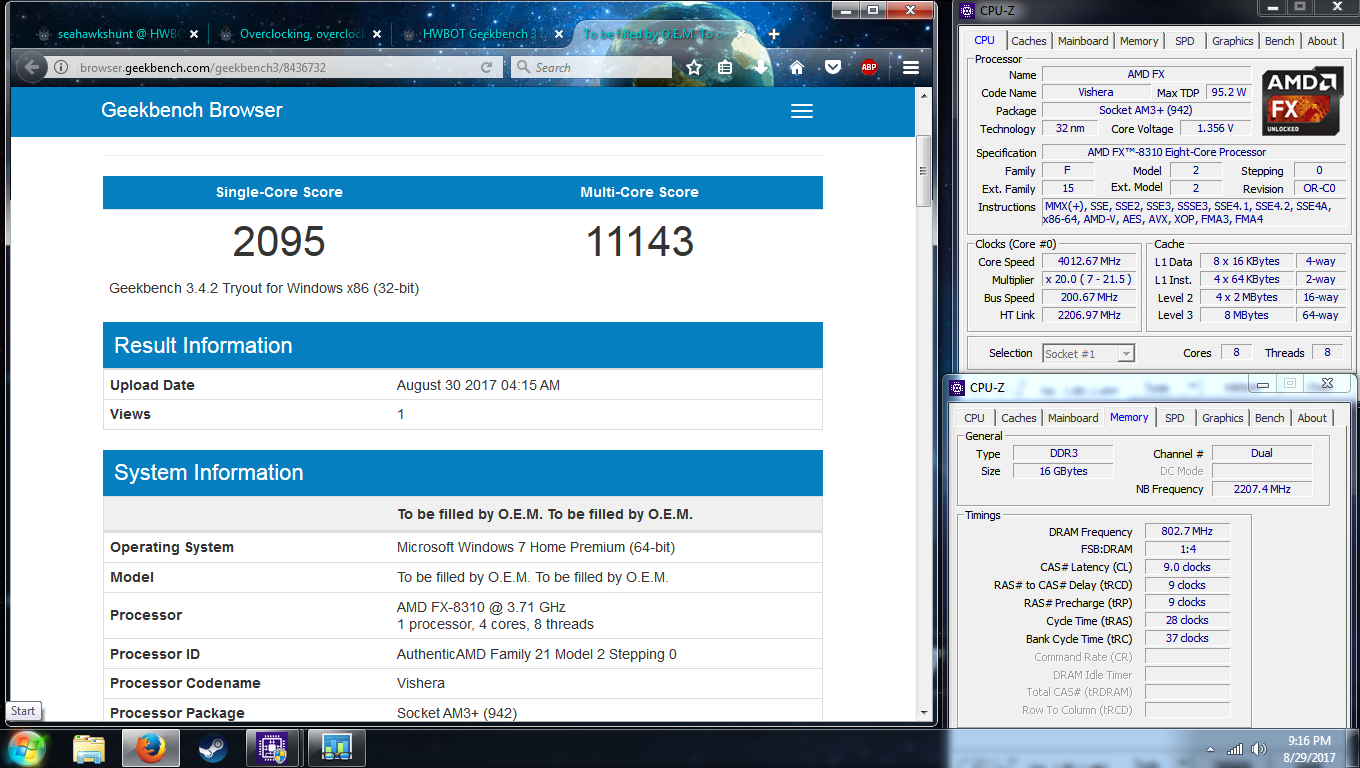Click DRAM Frequency value 802.7 MHz
This screenshot has height=768, width=1360.
coord(1187,531)
